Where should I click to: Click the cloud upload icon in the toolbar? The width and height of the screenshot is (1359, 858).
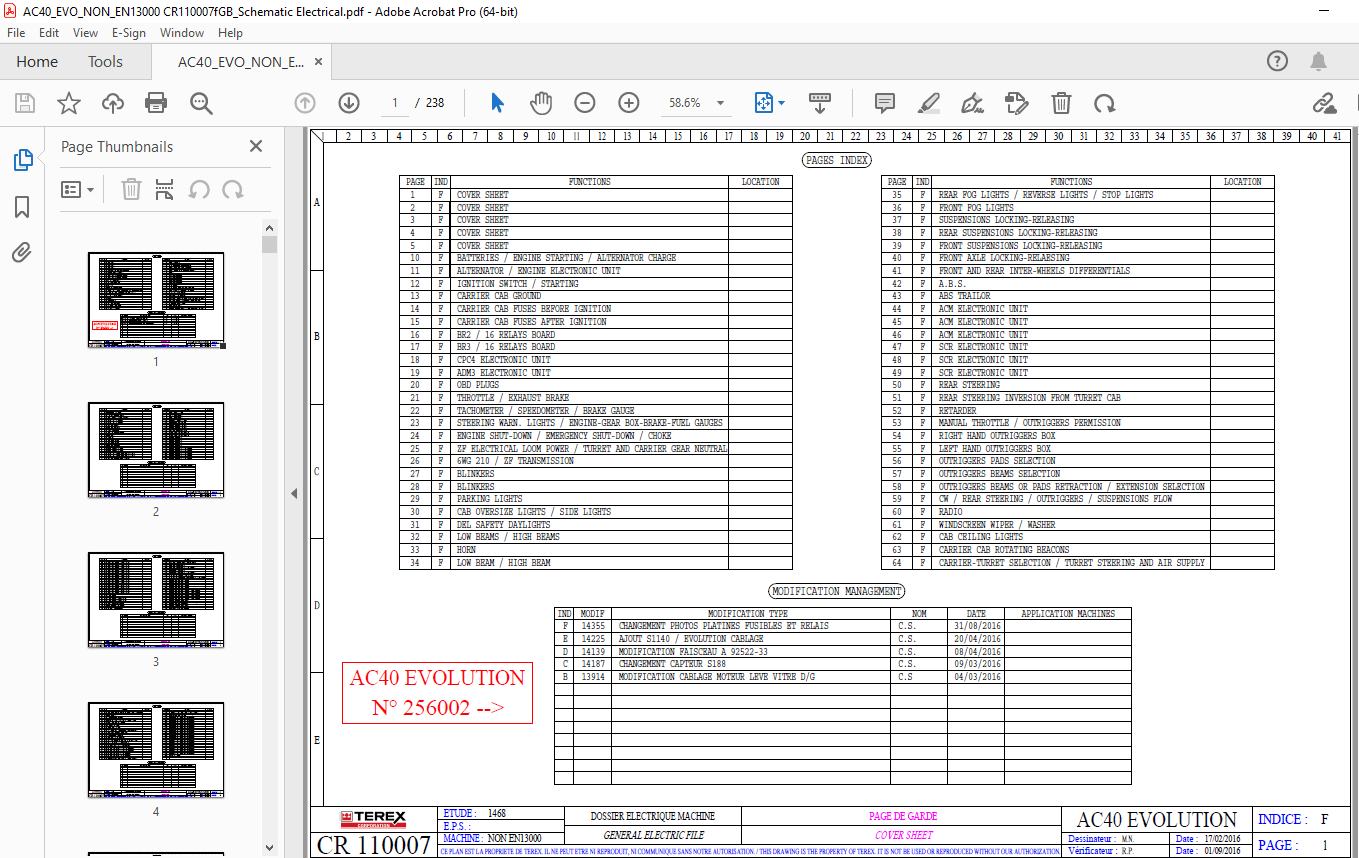point(112,103)
